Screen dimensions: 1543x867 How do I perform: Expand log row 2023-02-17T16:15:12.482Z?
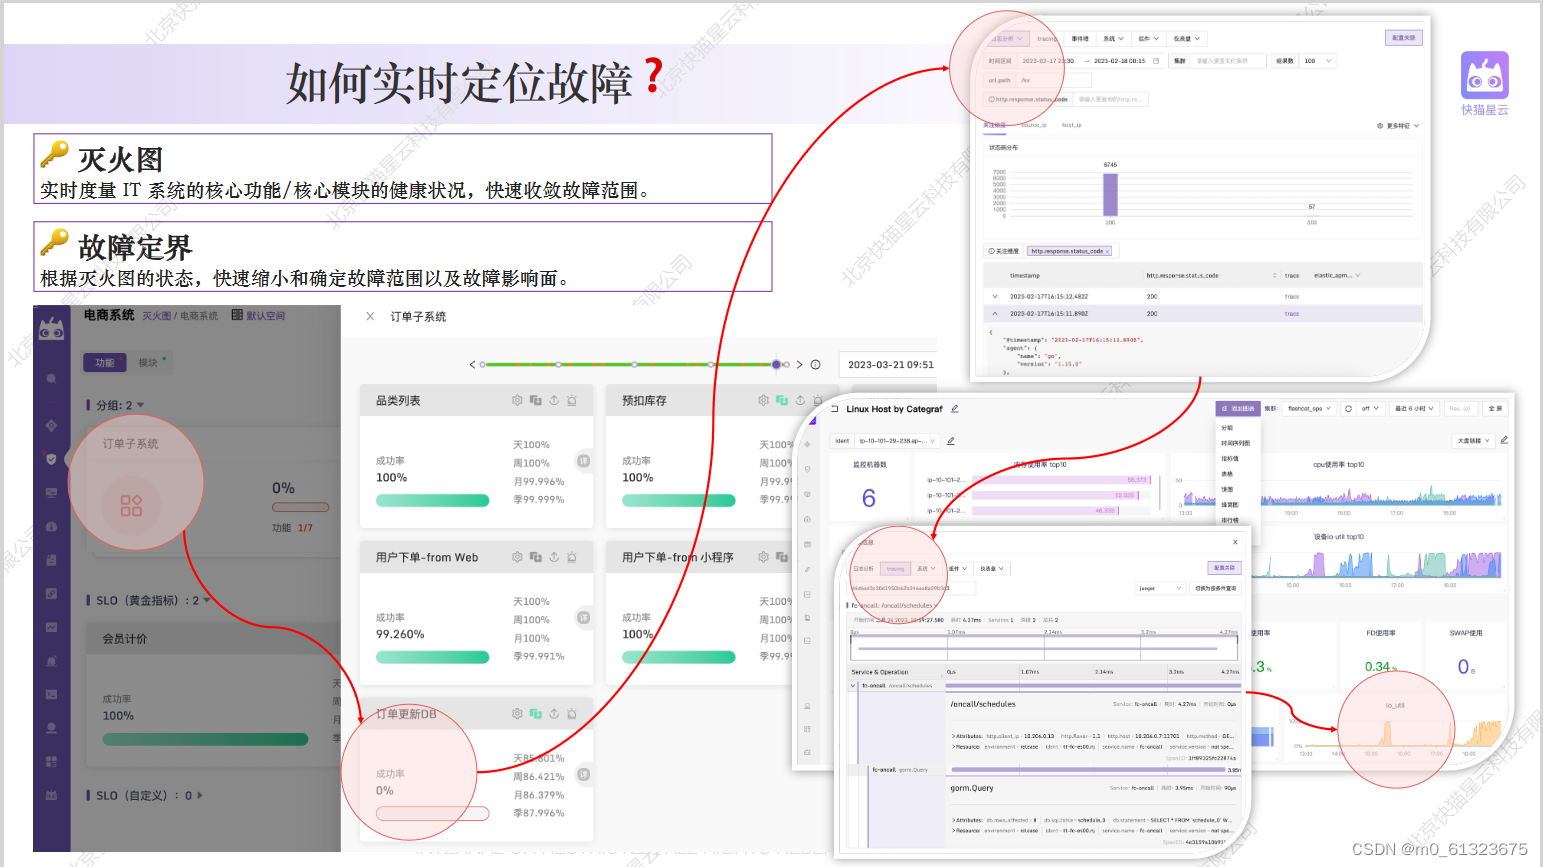coord(995,296)
